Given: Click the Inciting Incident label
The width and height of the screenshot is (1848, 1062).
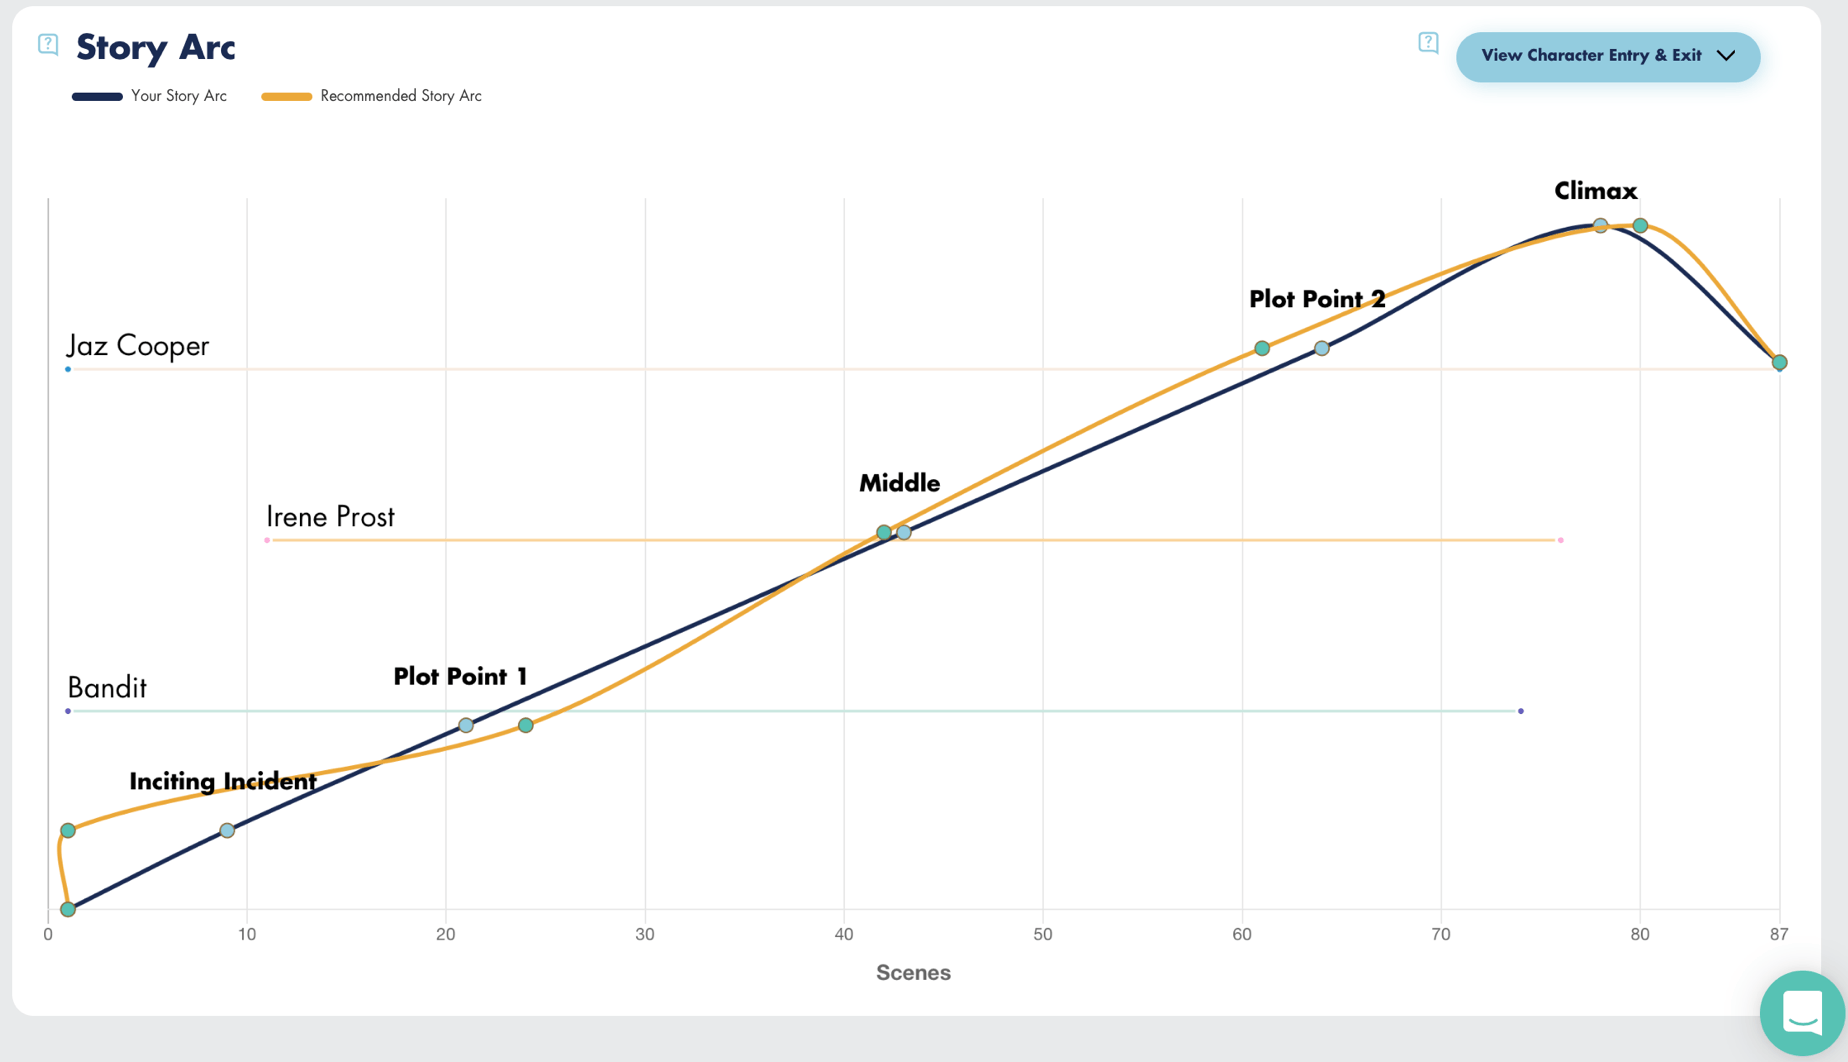Looking at the screenshot, I should [x=223, y=781].
